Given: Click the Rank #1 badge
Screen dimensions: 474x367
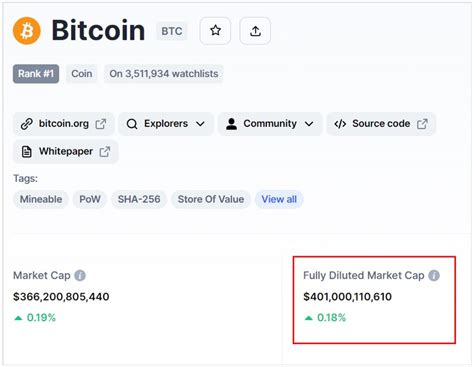Looking at the screenshot, I should (x=36, y=74).
